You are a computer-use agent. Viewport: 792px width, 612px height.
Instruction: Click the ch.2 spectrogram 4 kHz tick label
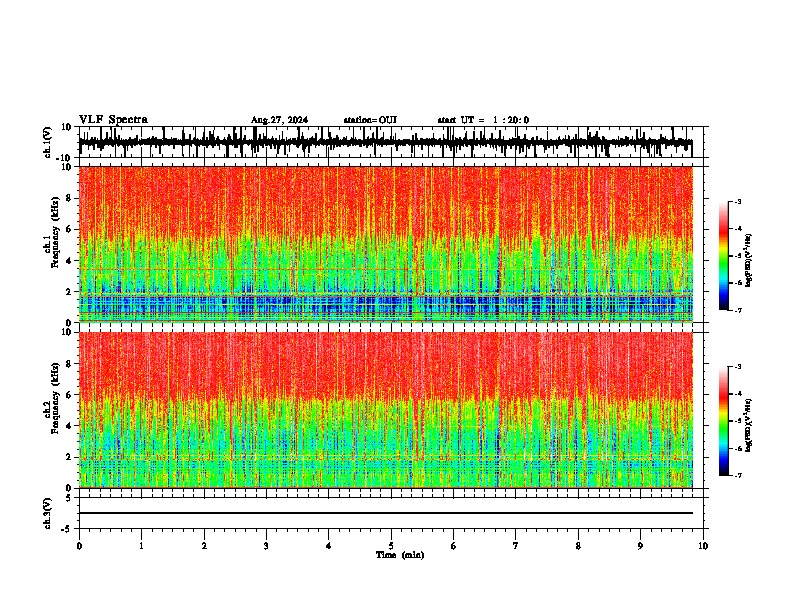point(70,426)
